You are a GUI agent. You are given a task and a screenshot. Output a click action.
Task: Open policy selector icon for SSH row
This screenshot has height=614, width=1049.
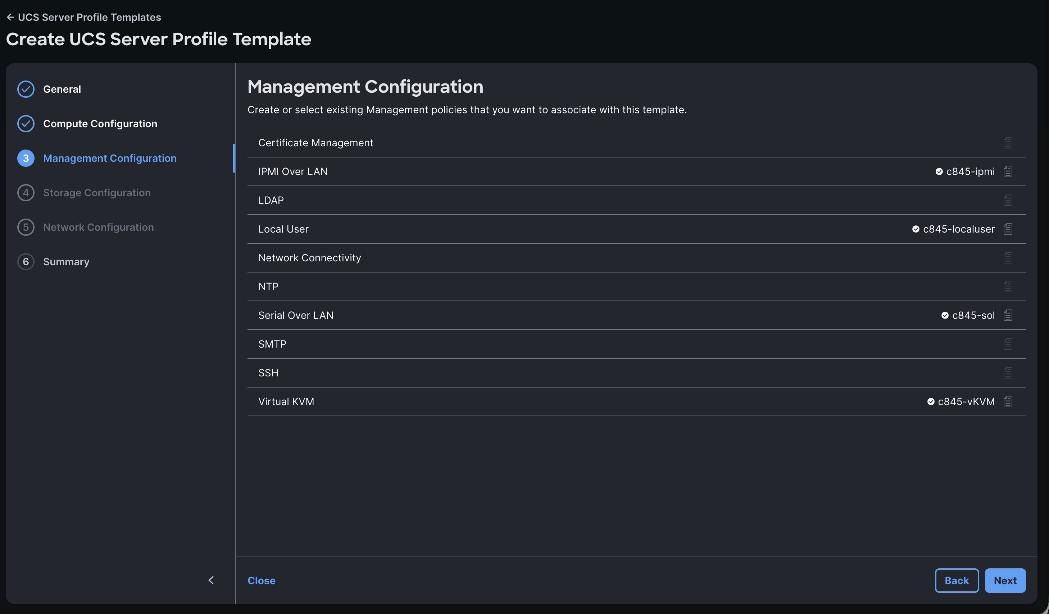point(1008,373)
